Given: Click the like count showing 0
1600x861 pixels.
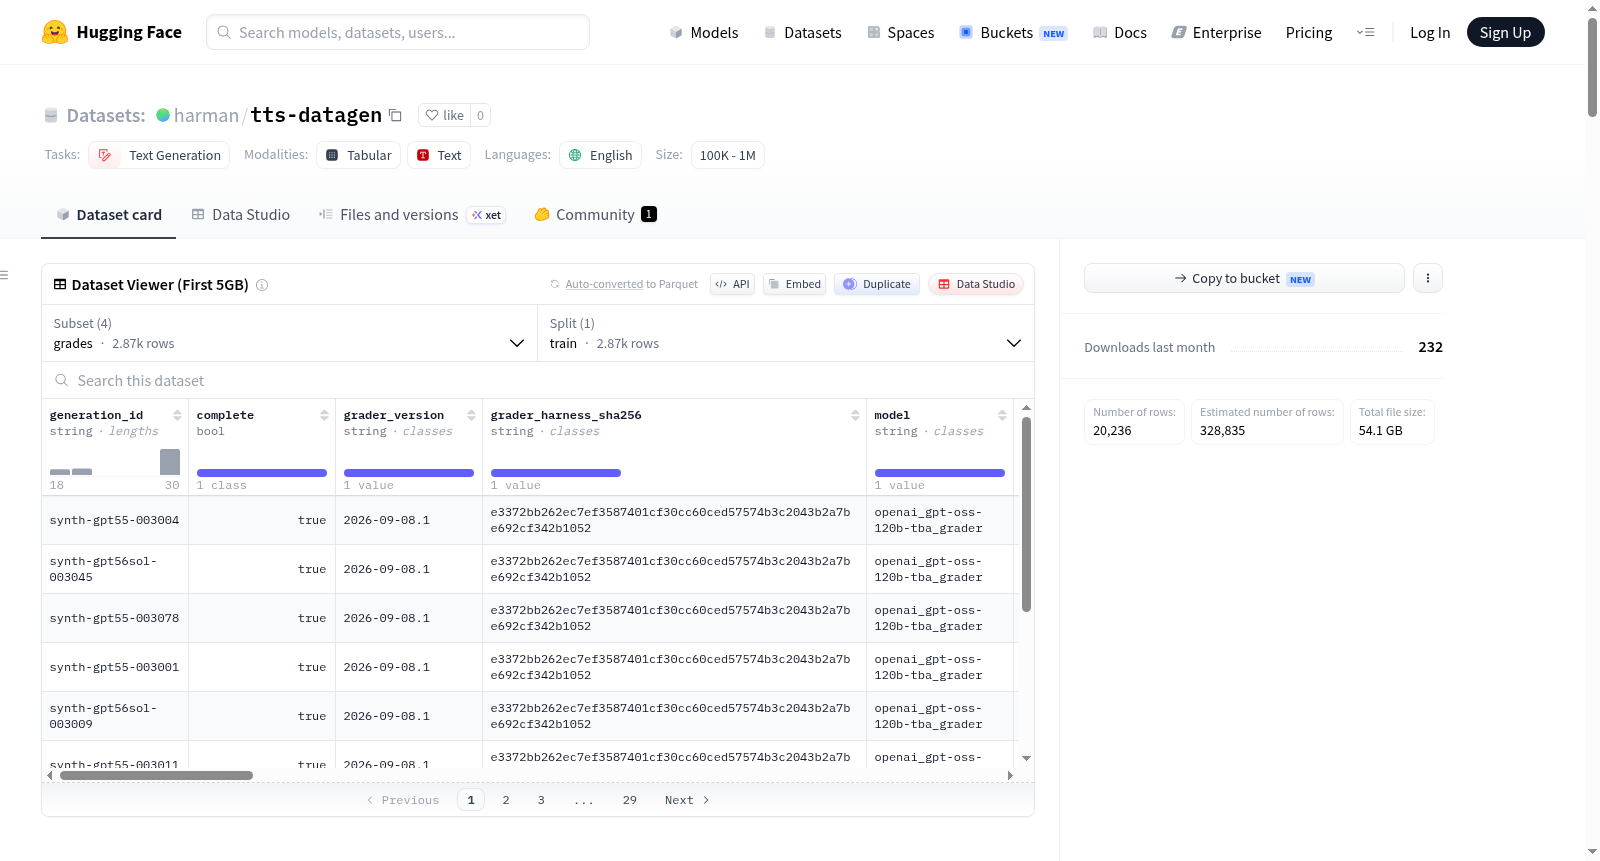Looking at the screenshot, I should (480, 115).
